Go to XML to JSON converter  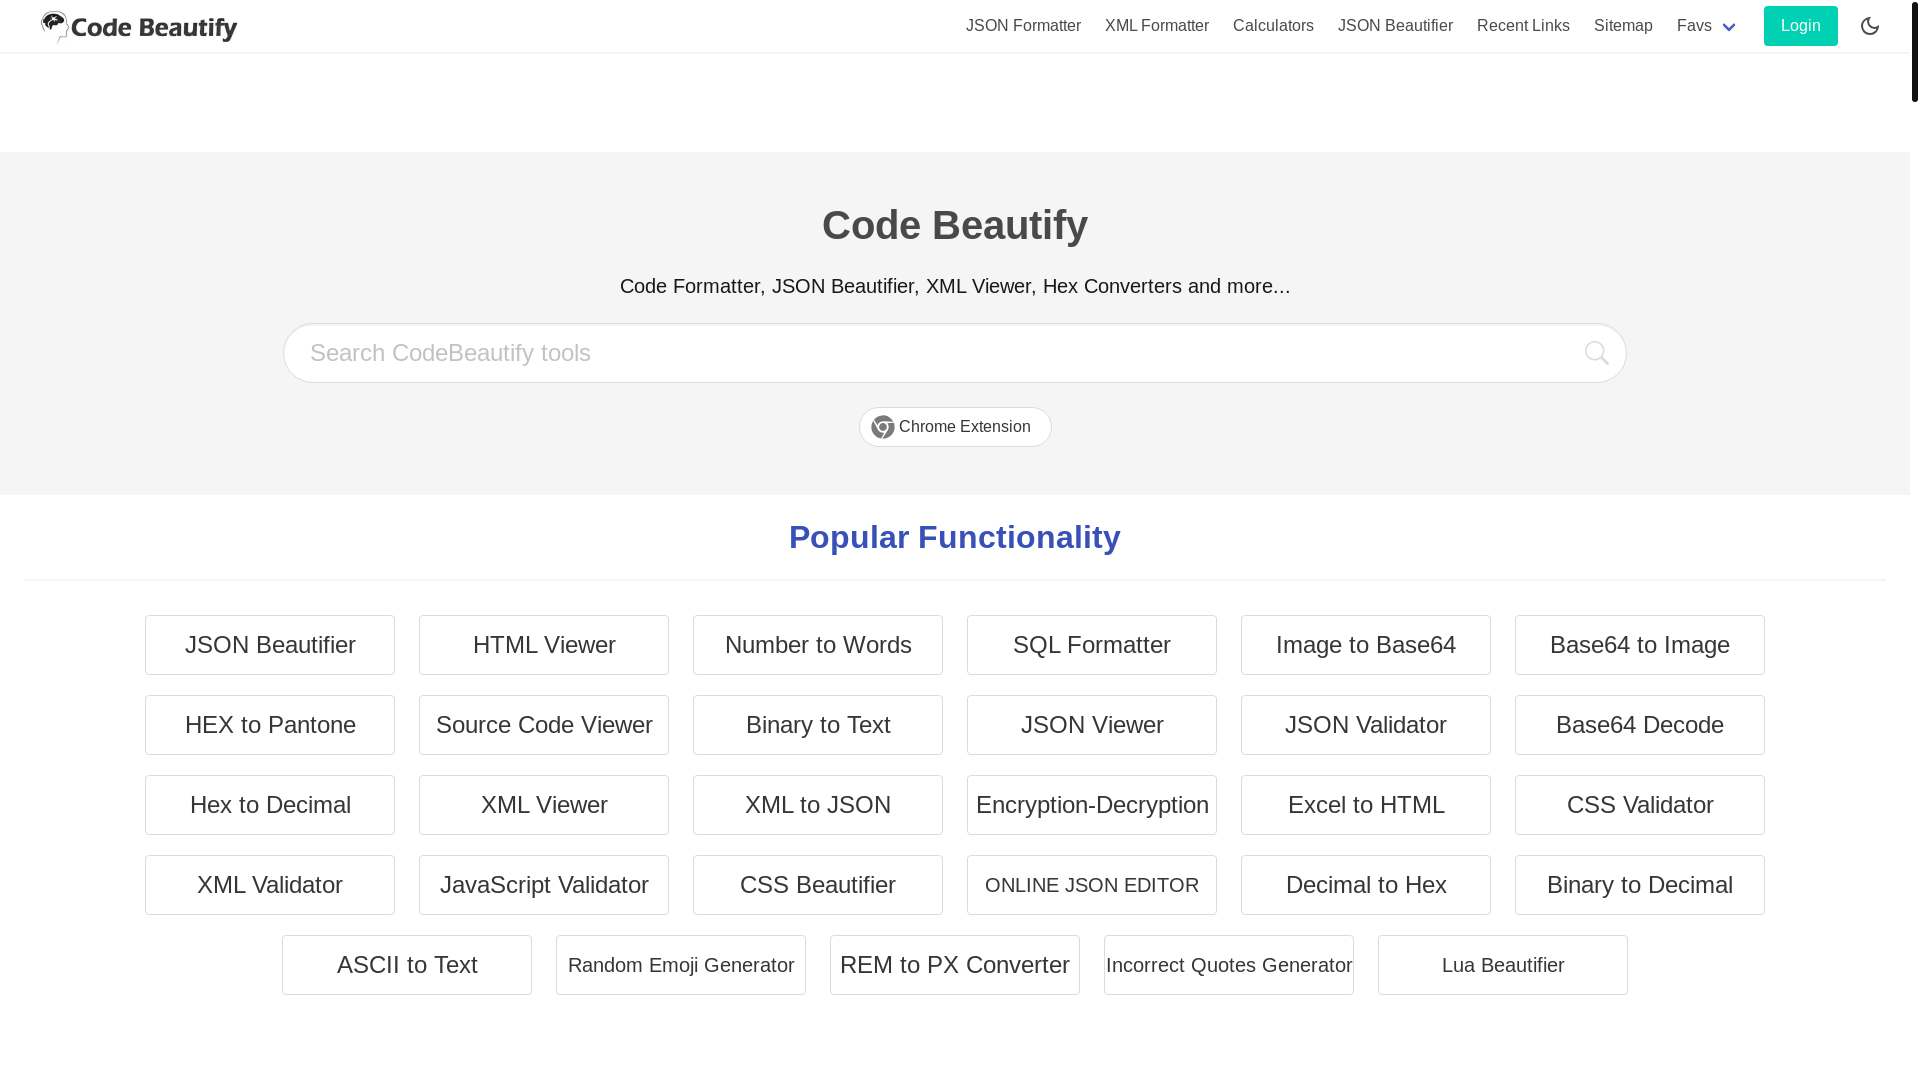(x=818, y=805)
